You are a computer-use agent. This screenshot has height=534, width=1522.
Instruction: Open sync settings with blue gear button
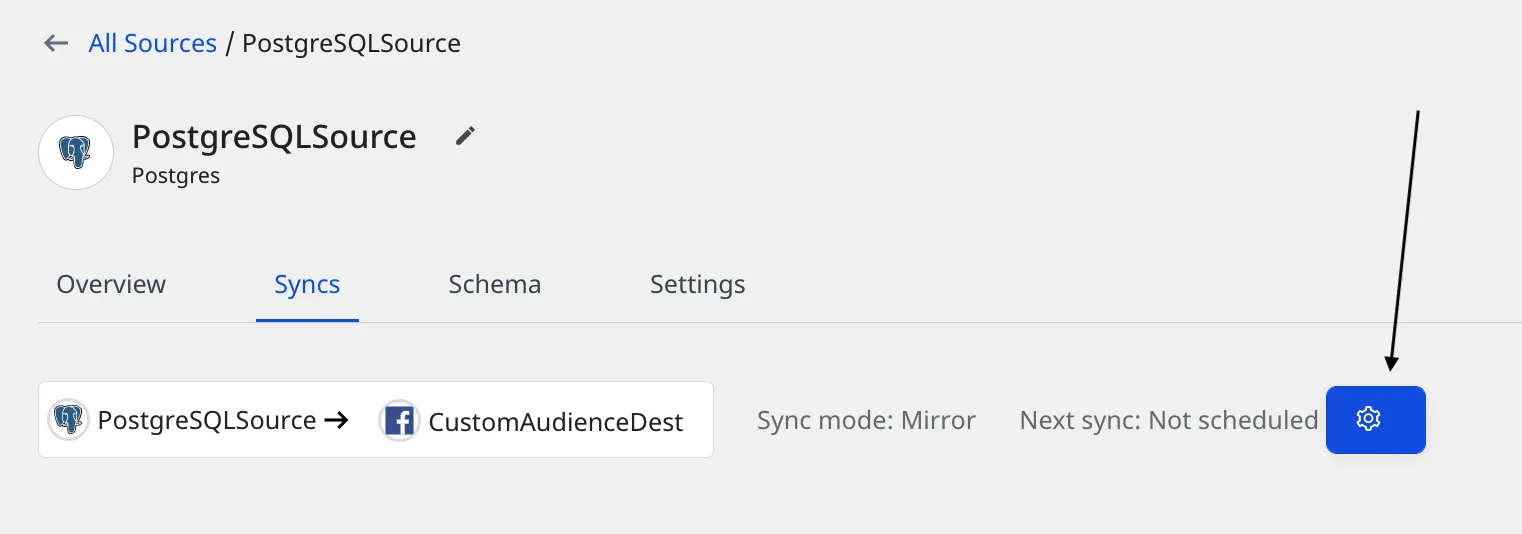click(1376, 420)
